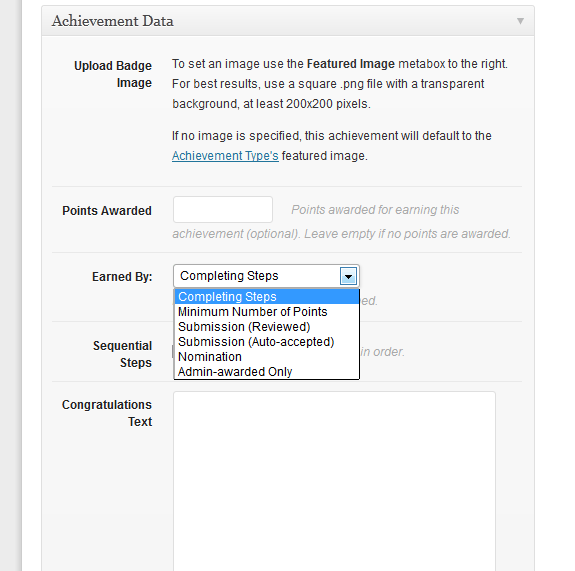Click the Achievement Data panel title
The height and width of the screenshot is (571, 575).
(113, 21)
